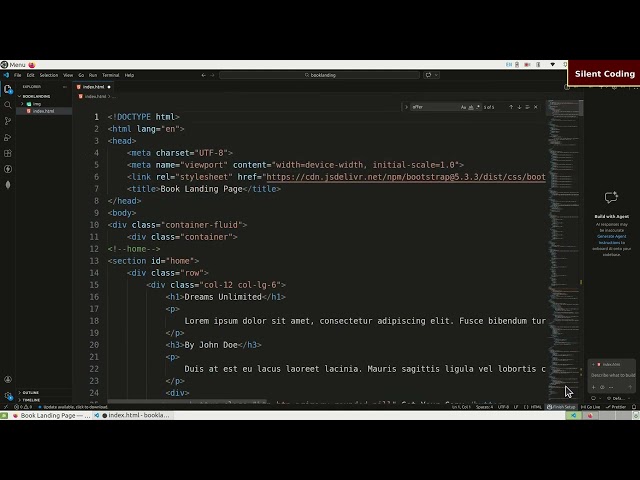Click Ln 1, Col 1 cursor position
This screenshot has width=640, height=480.
(x=461, y=407)
